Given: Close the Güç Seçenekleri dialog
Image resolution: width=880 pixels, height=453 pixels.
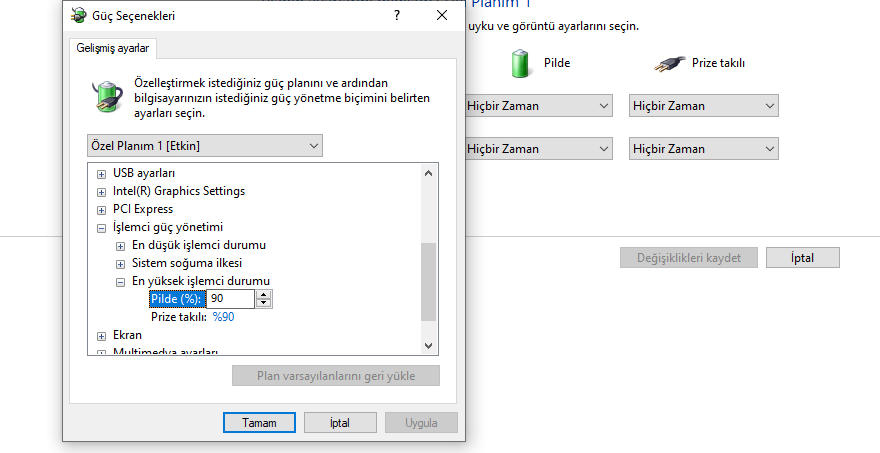Looking at the screenshot, I should [442, 15].
